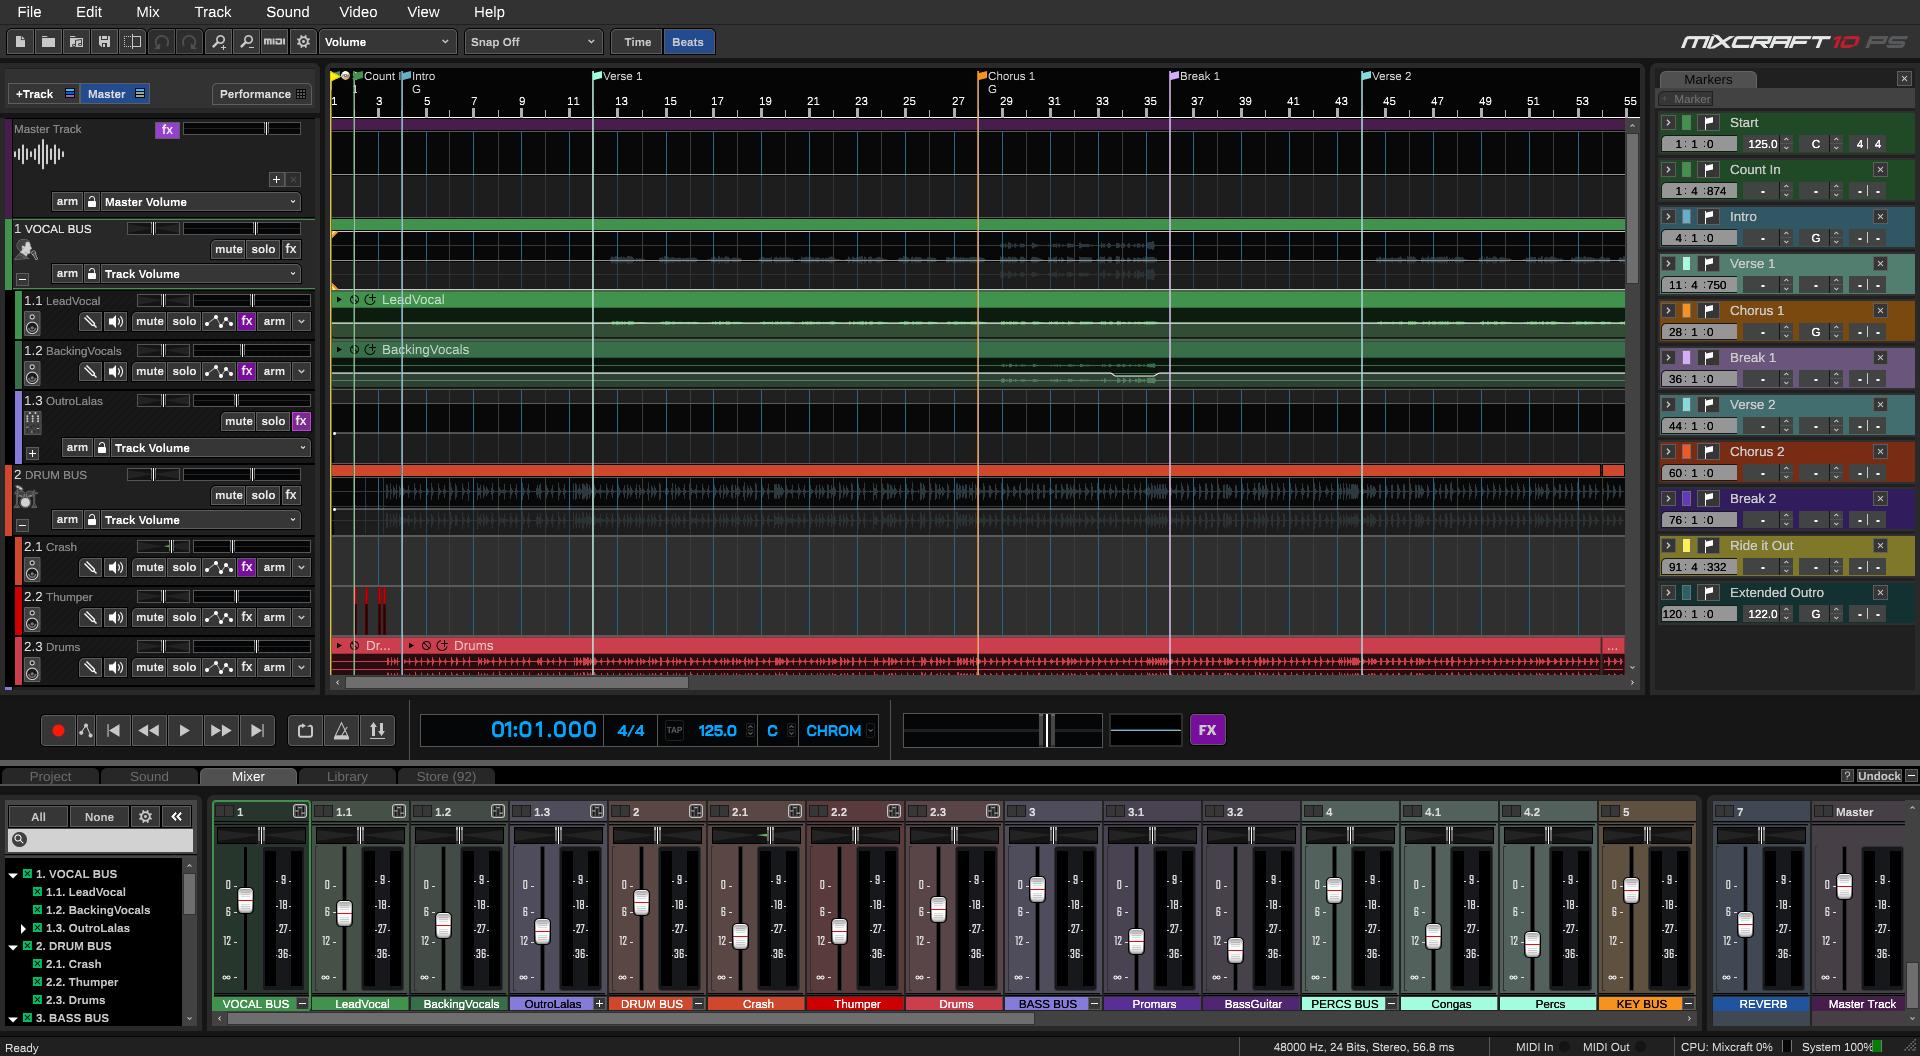Open the Mix menu
Image resolution: width=1920 pixels, height=1056 pixels.
point(147,12)
